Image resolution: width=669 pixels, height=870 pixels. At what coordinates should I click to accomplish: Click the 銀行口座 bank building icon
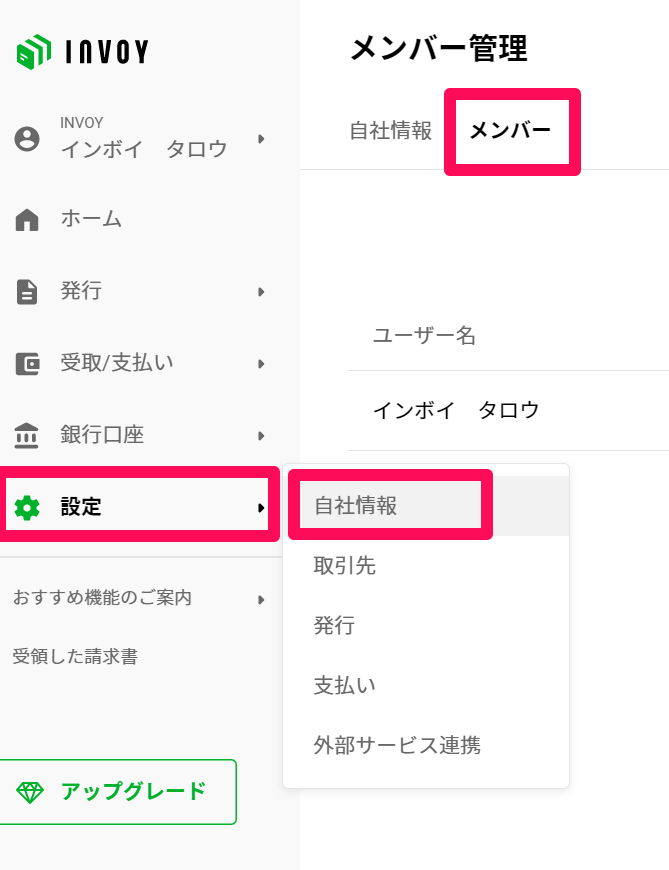pyautogui.click(x=27, y=436)
